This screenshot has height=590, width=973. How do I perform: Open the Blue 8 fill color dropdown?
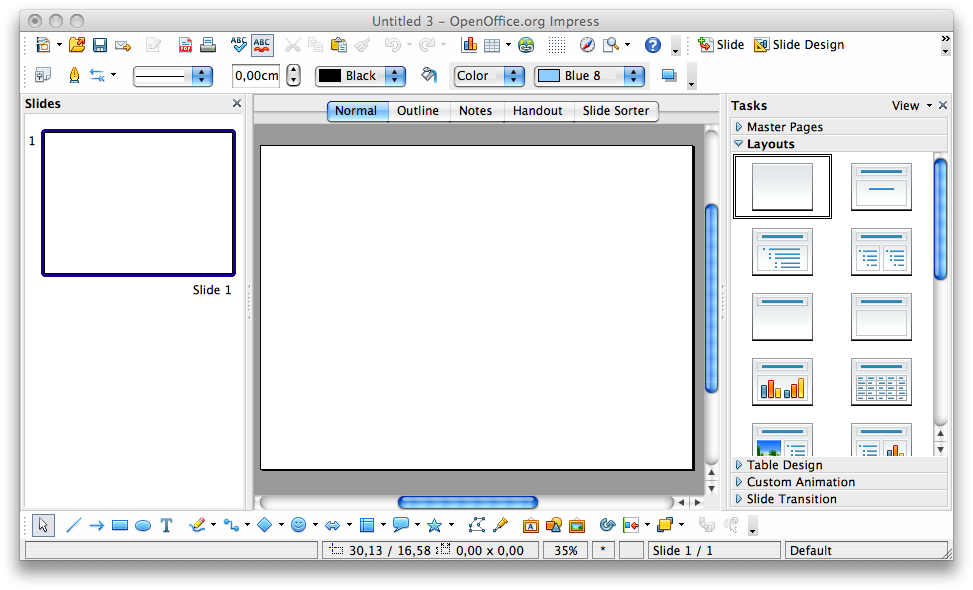tap(634, 76)
